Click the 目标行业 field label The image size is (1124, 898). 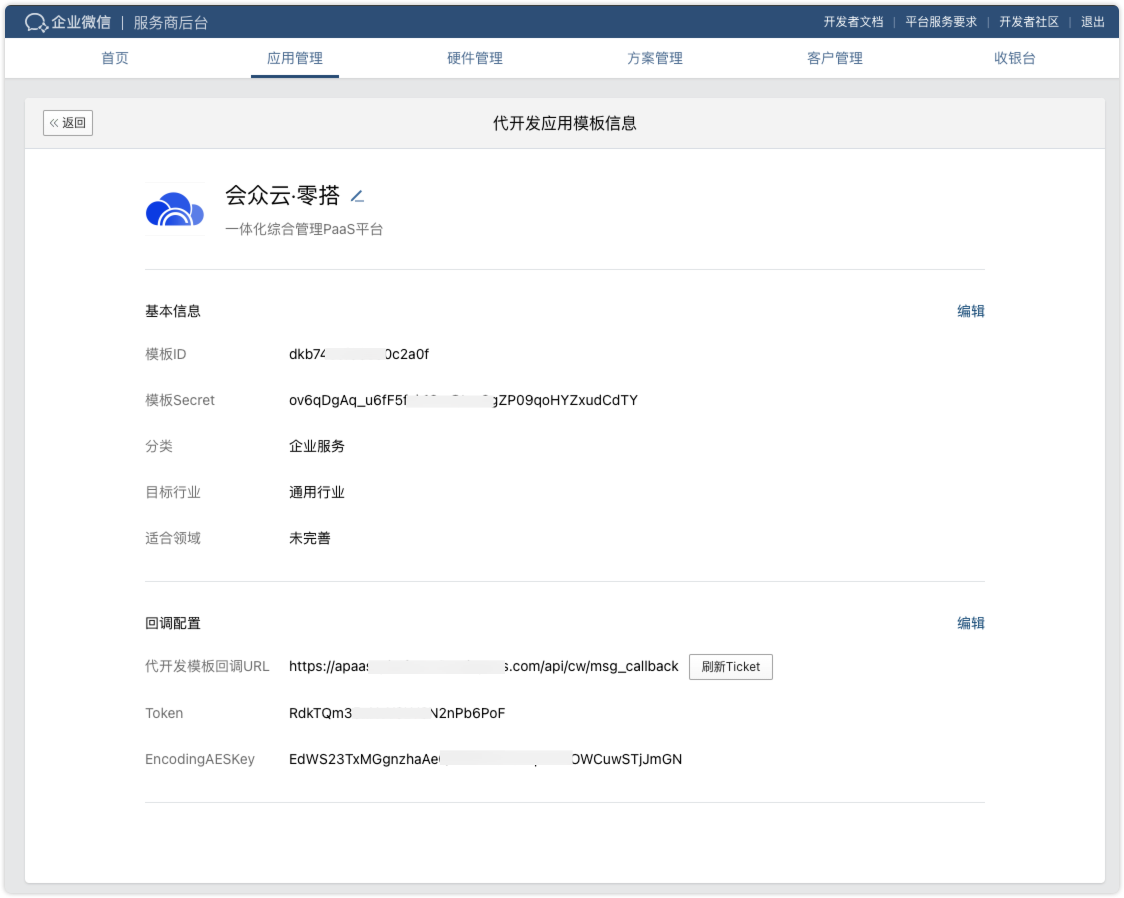pyautogui.click(x=173, y=492)
